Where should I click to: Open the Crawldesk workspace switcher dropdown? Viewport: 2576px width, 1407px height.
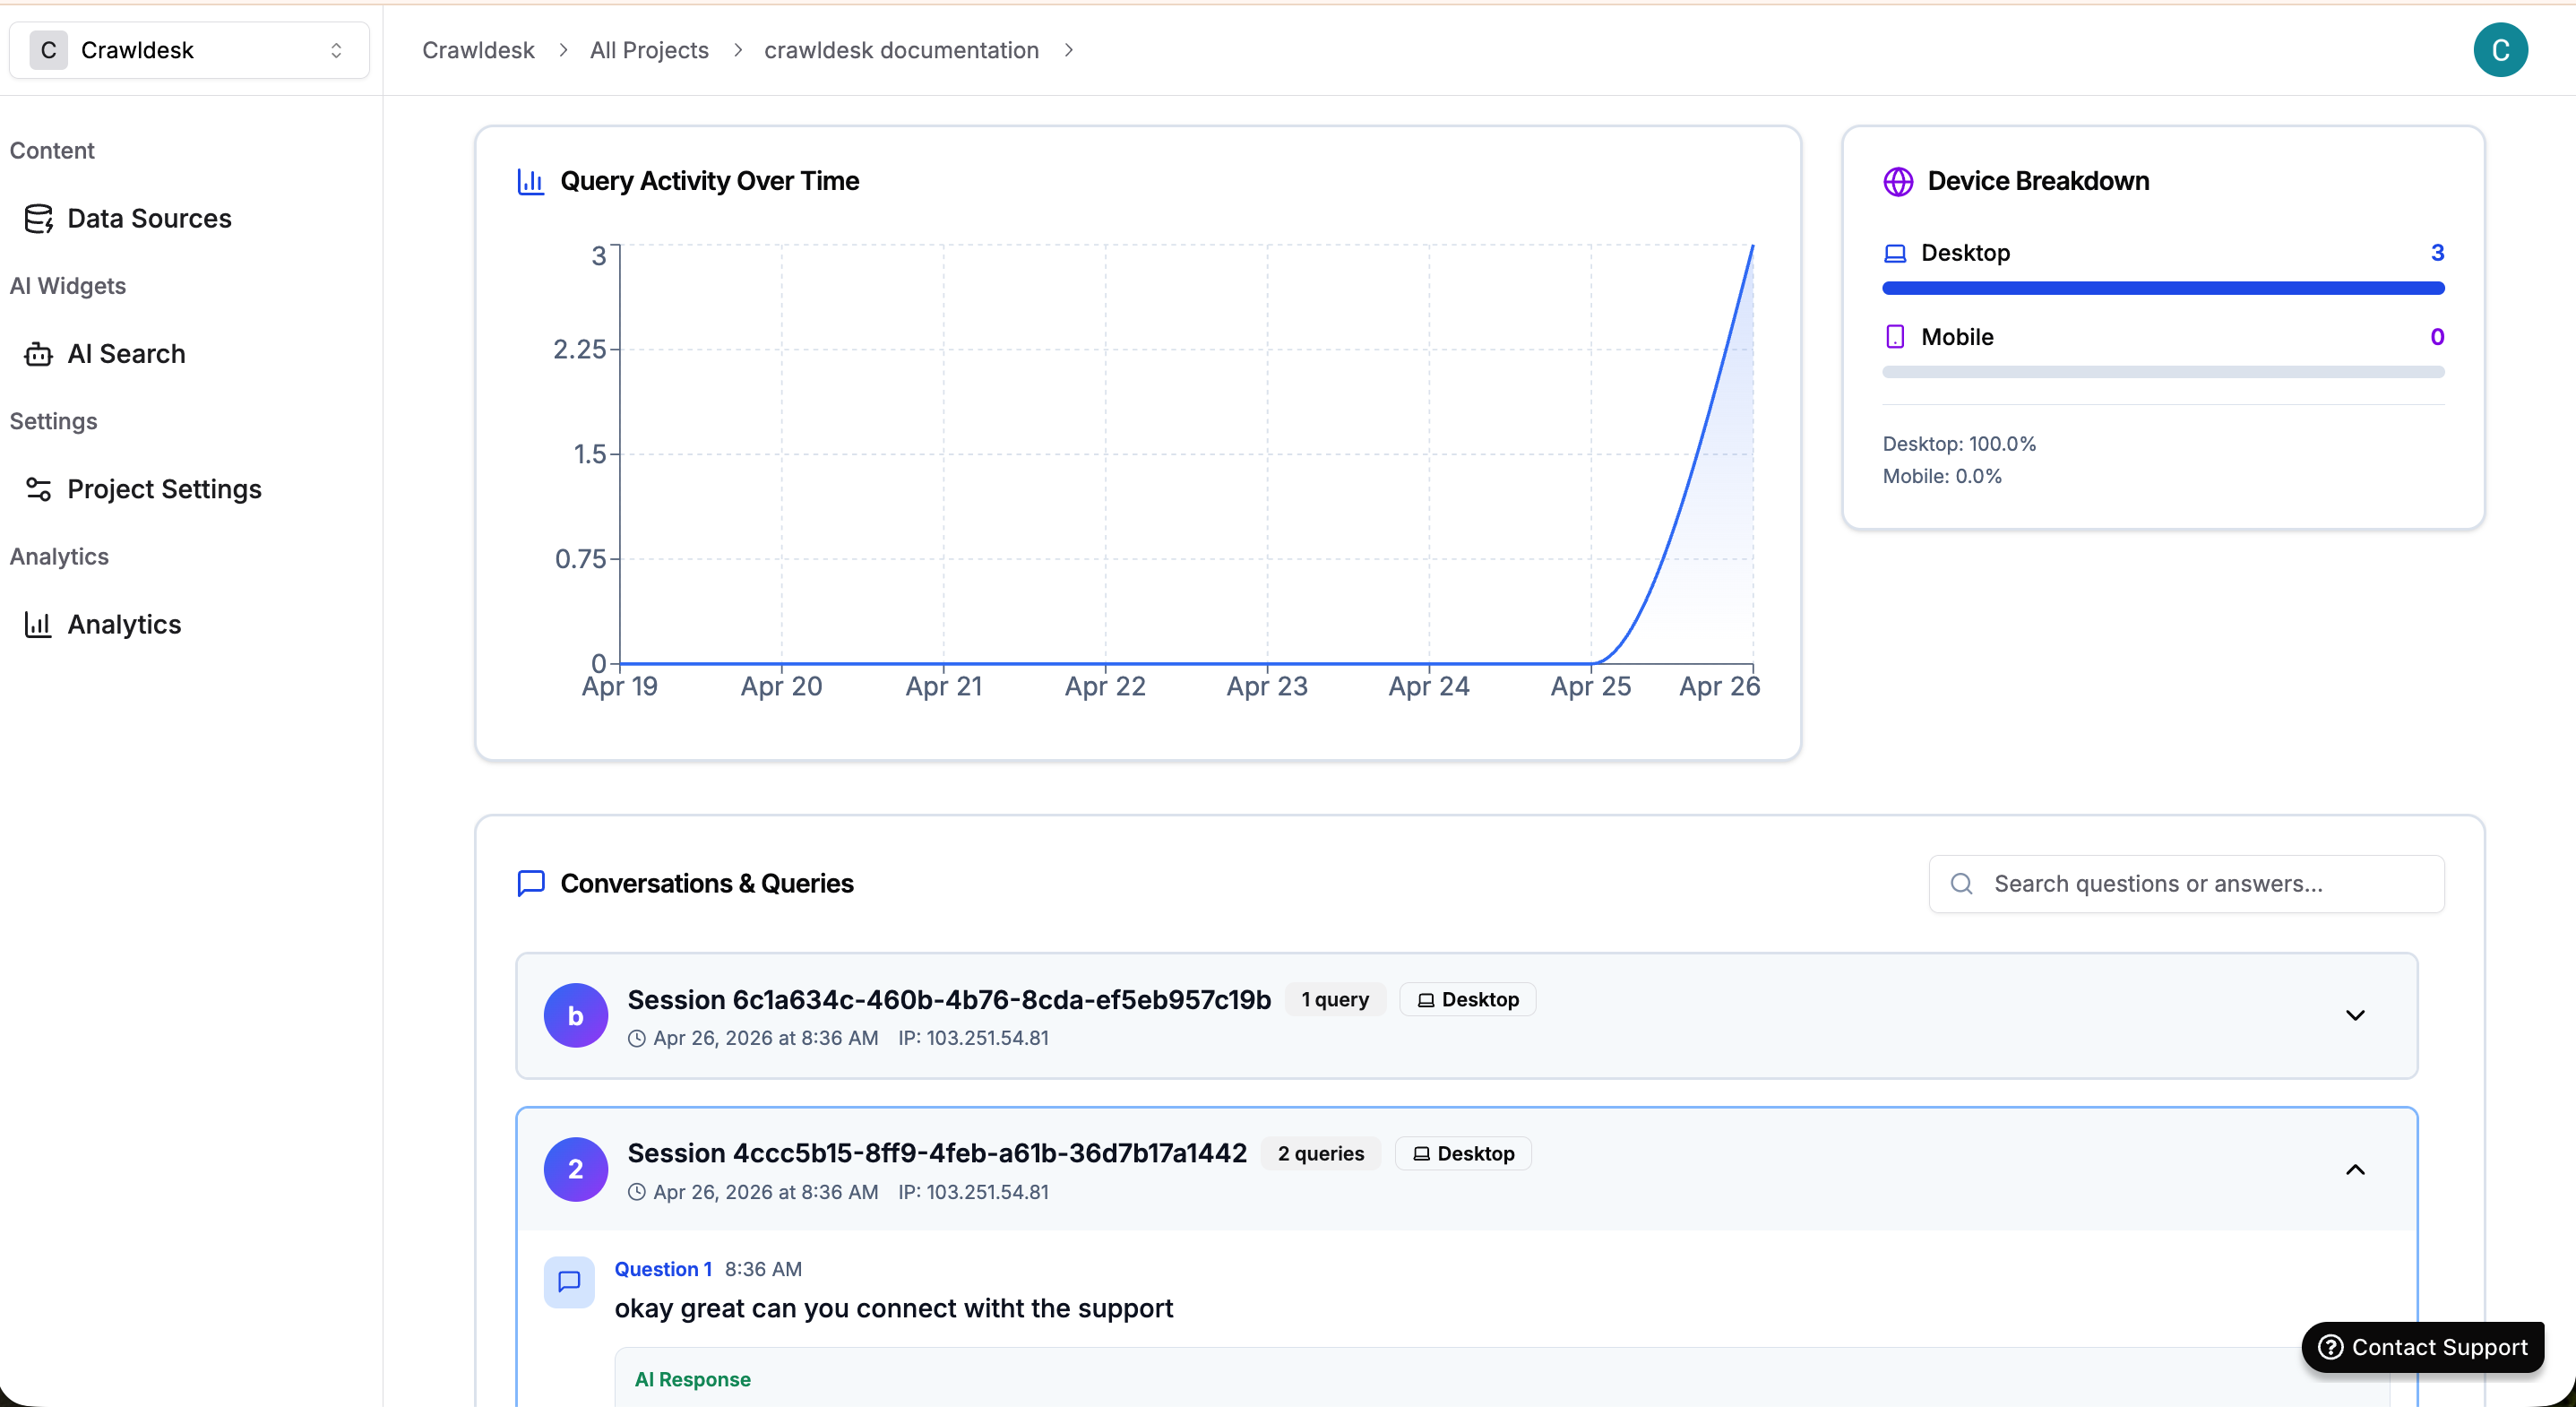click(189, 50)
